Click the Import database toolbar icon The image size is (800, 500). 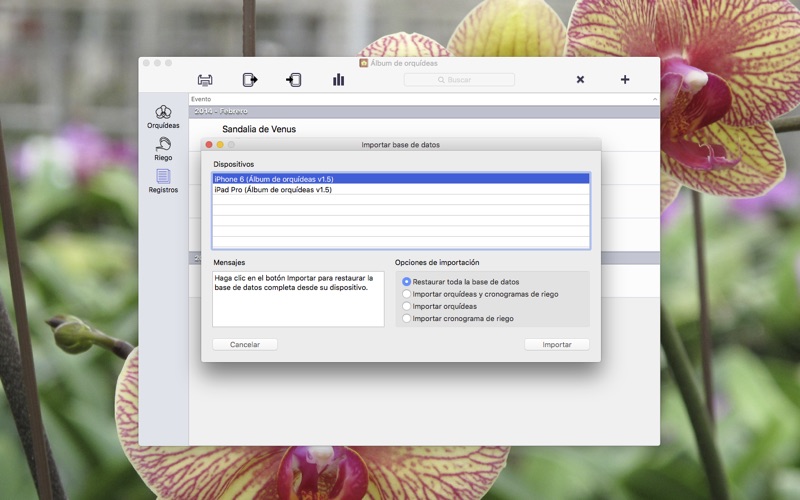[294, 80]
